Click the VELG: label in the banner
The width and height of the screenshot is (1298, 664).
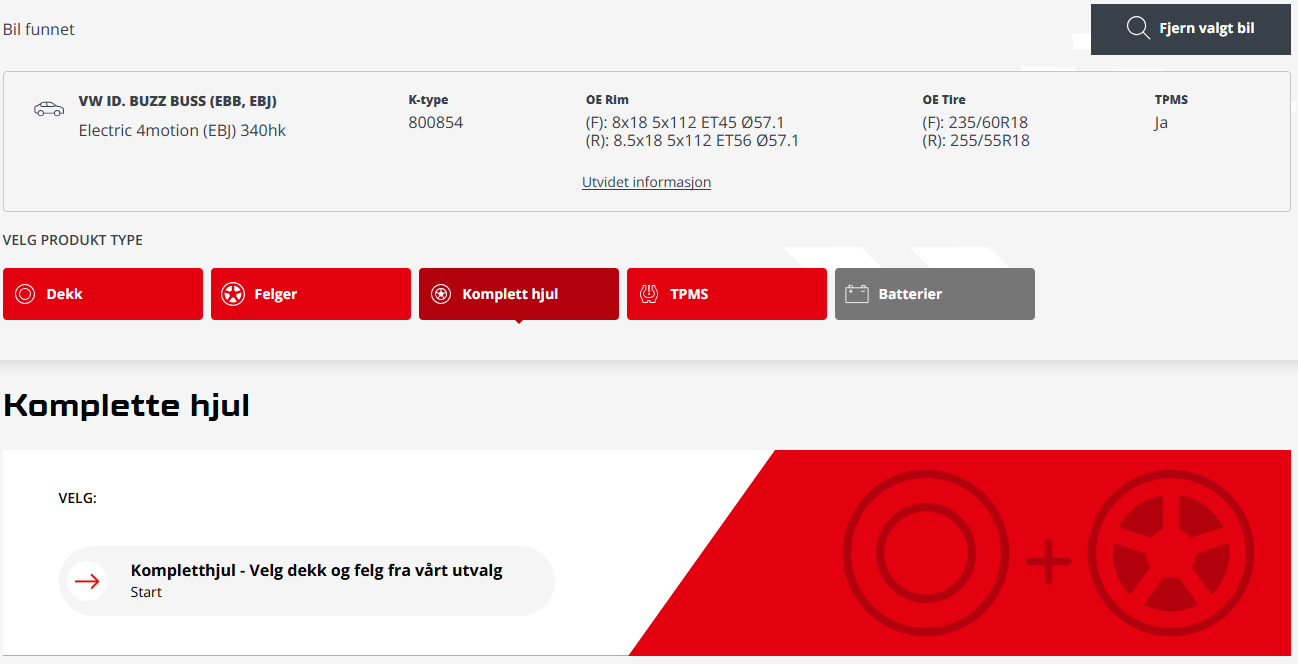coord(78,498)
